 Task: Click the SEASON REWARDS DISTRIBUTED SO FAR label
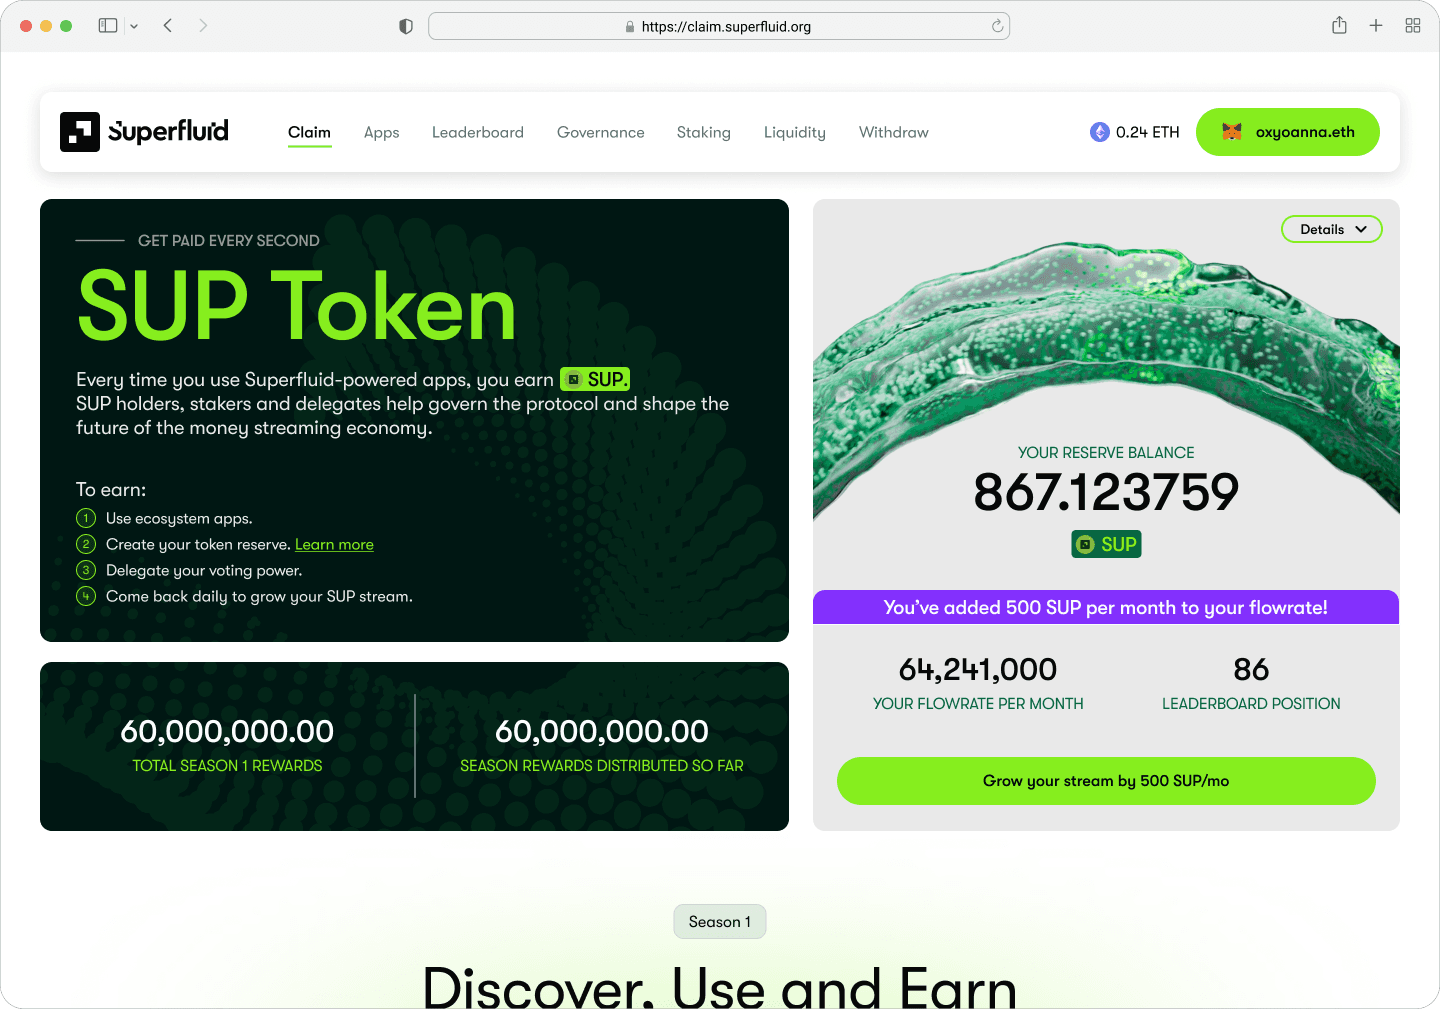pos(602,766)
